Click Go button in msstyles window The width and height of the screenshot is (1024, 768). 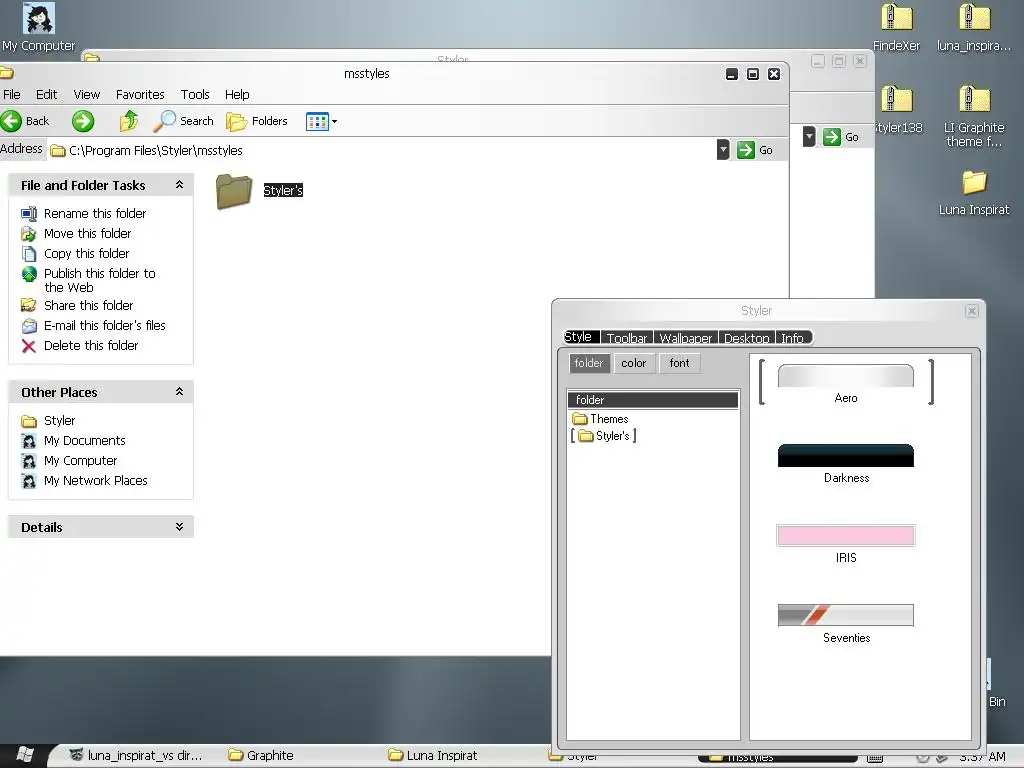pyautogui.click(x=755, y=150)
